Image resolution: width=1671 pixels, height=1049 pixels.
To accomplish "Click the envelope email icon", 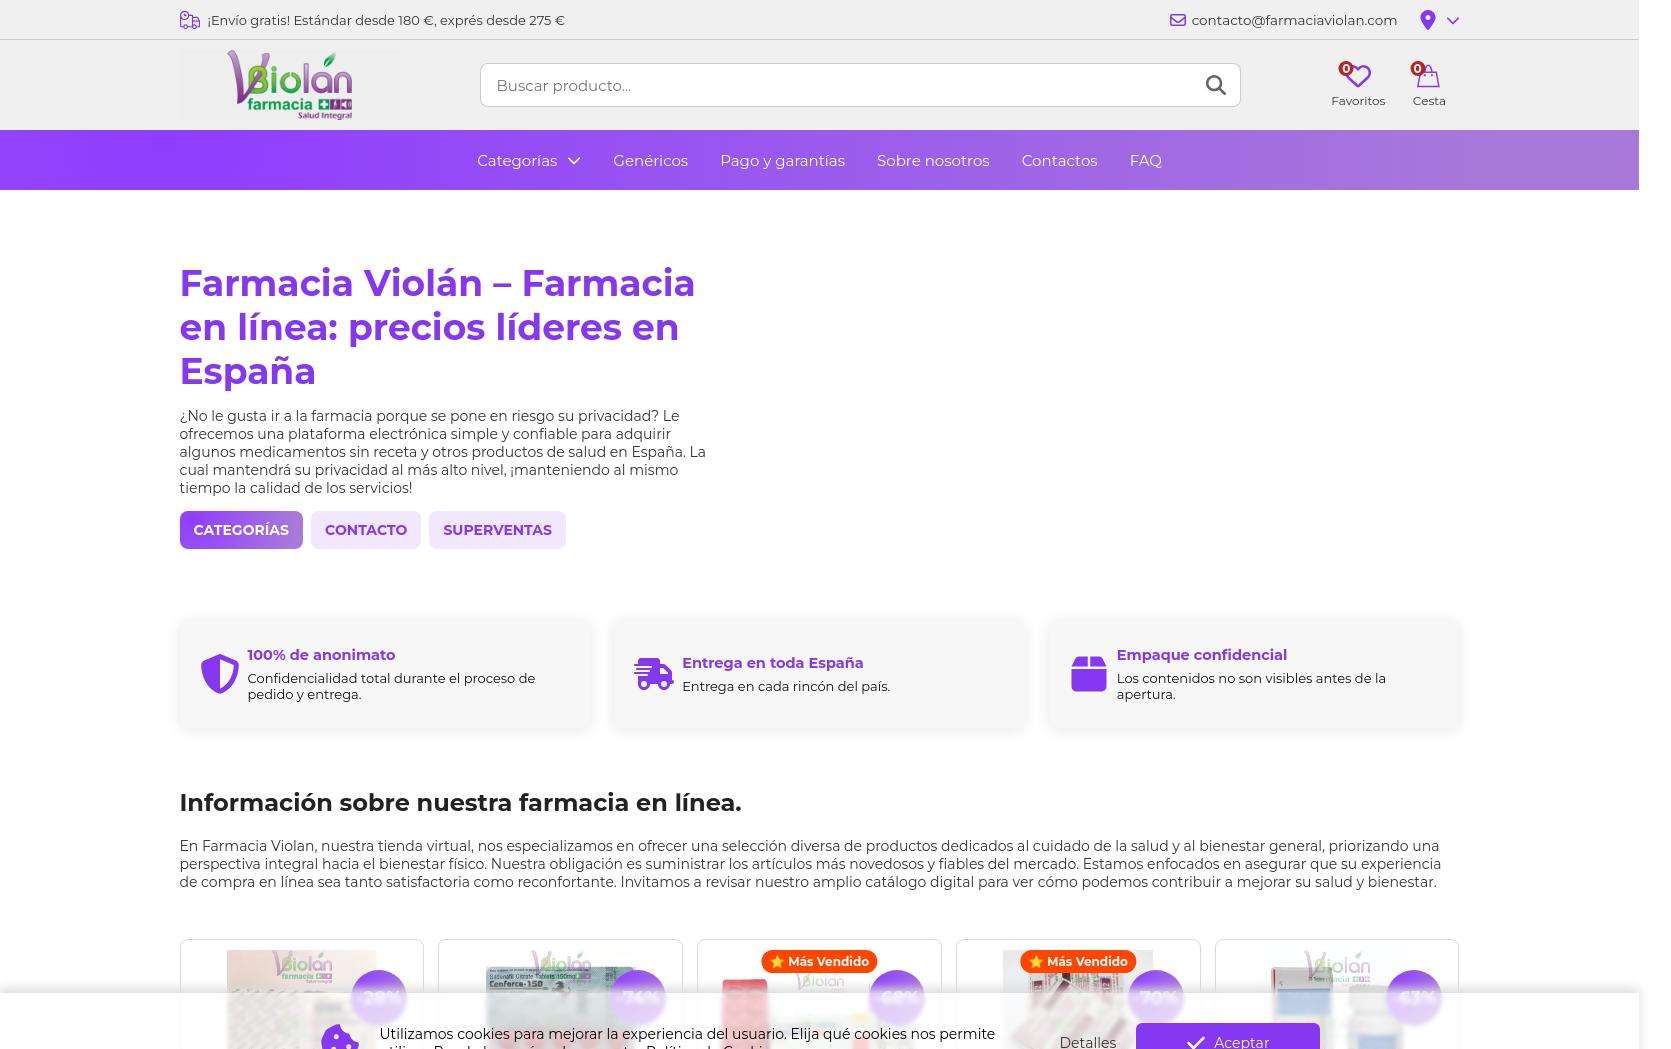I will (1178, 20).
